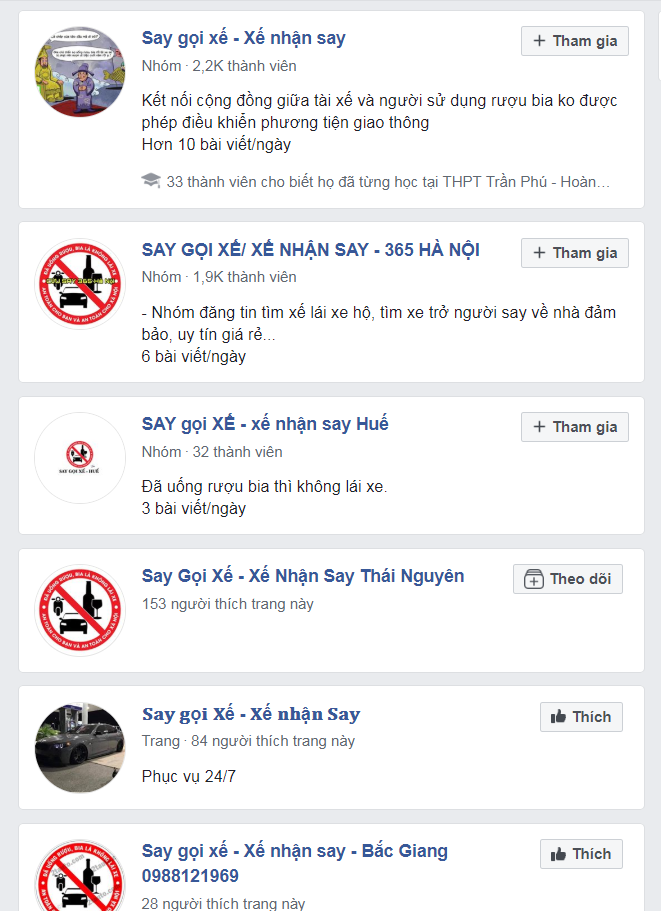This screenshot has height=911, width=661.
Task: Click the thumbs-up icon on the 24/7 page
Action: tap(558, 716)
